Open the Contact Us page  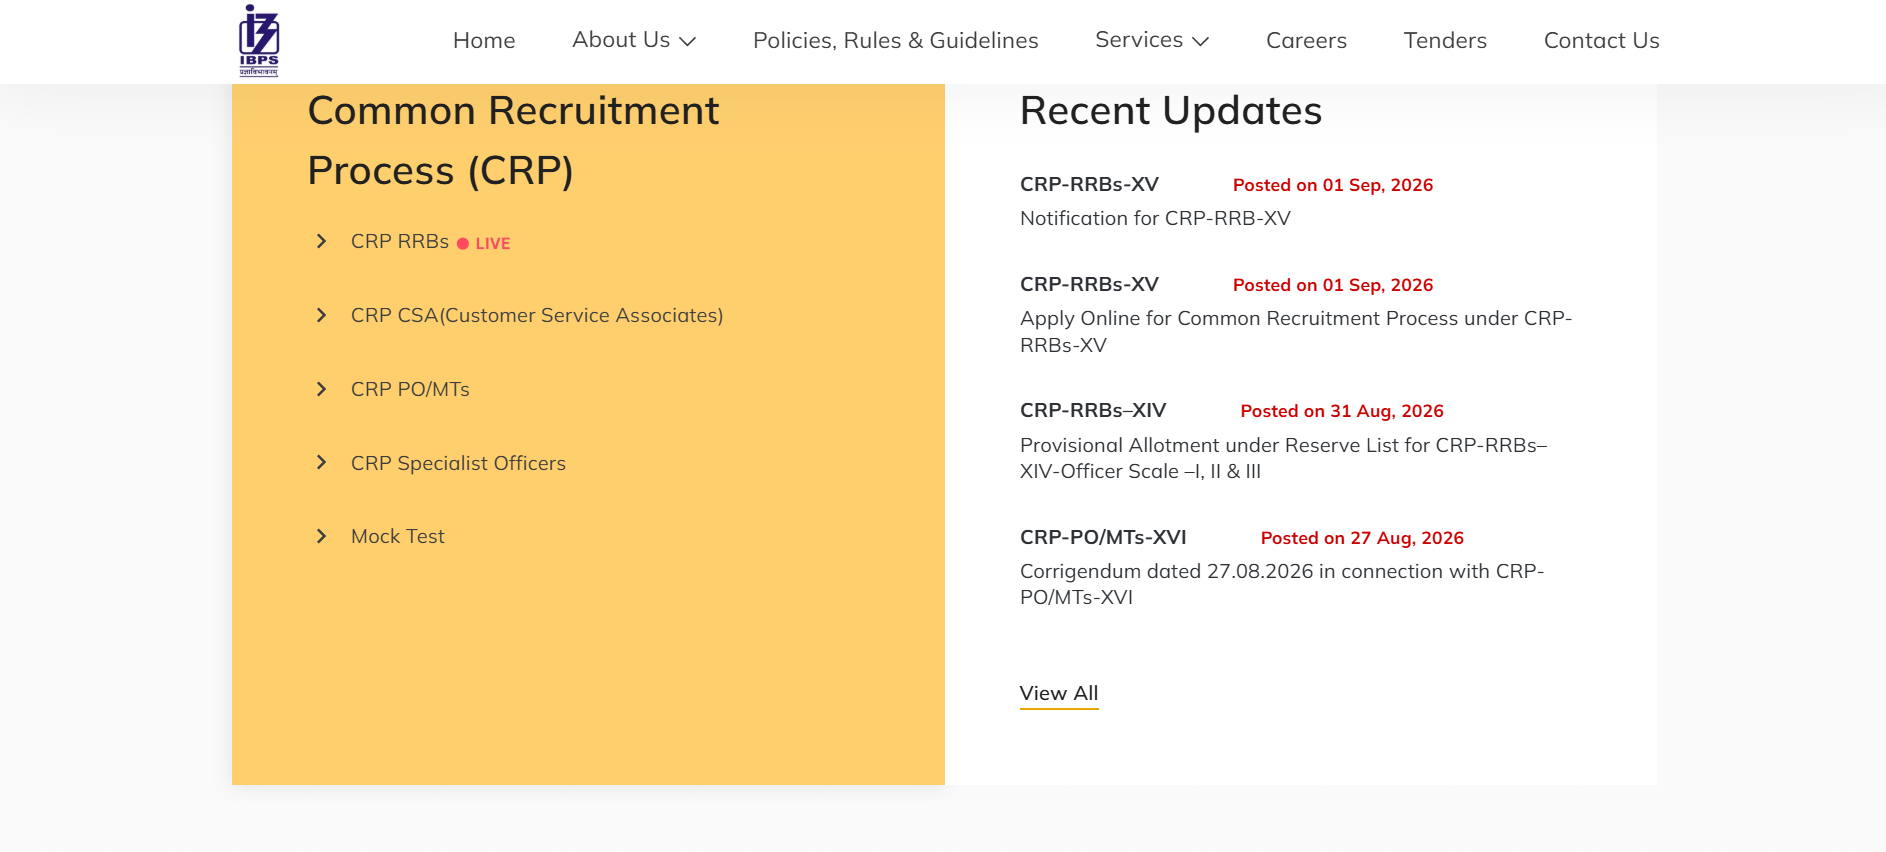tap(1601, 41)
